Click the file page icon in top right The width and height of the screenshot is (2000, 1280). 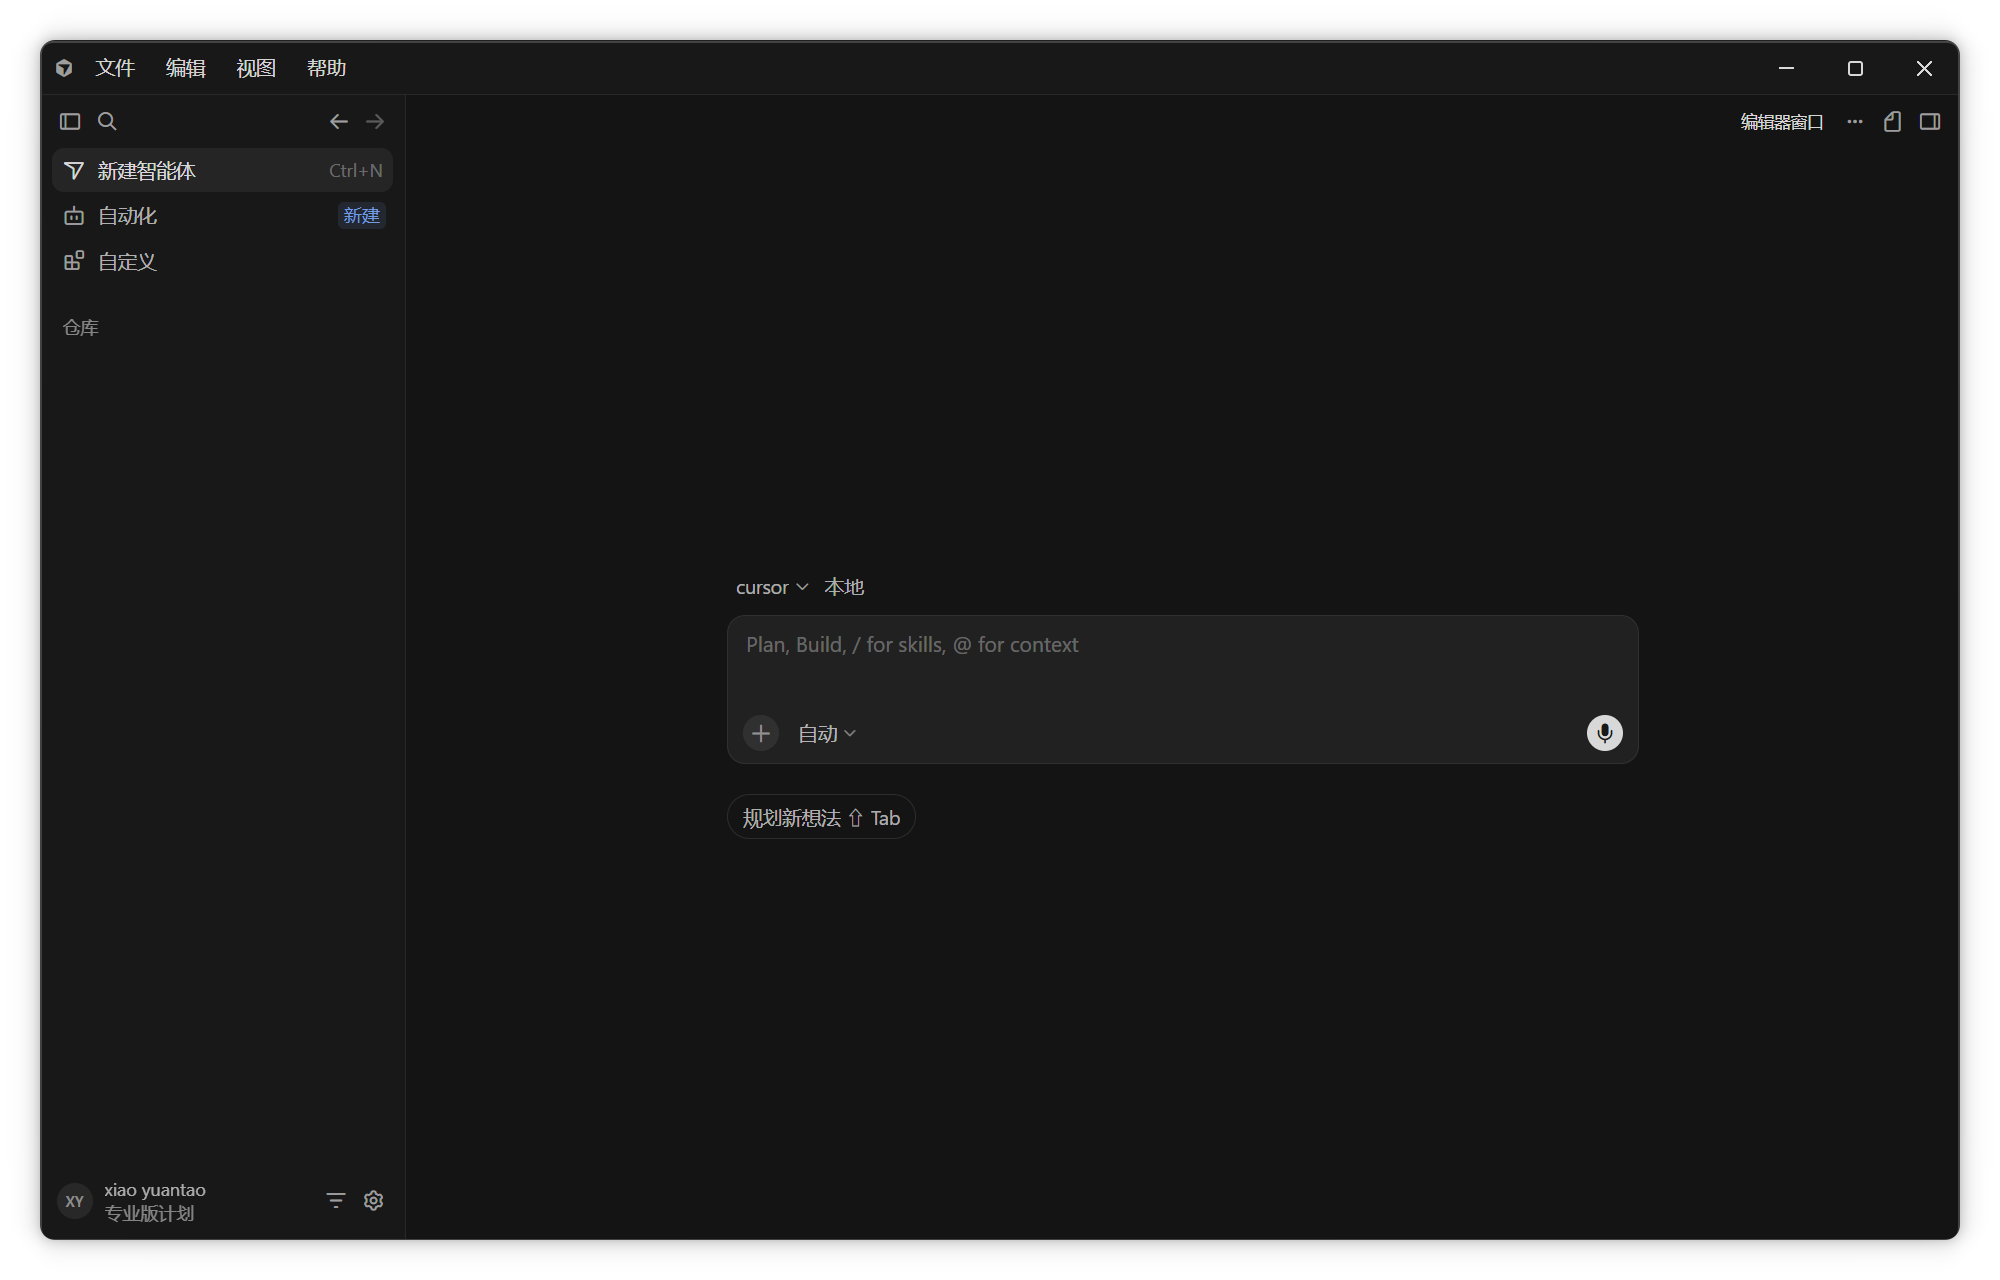pos(1892,121)
